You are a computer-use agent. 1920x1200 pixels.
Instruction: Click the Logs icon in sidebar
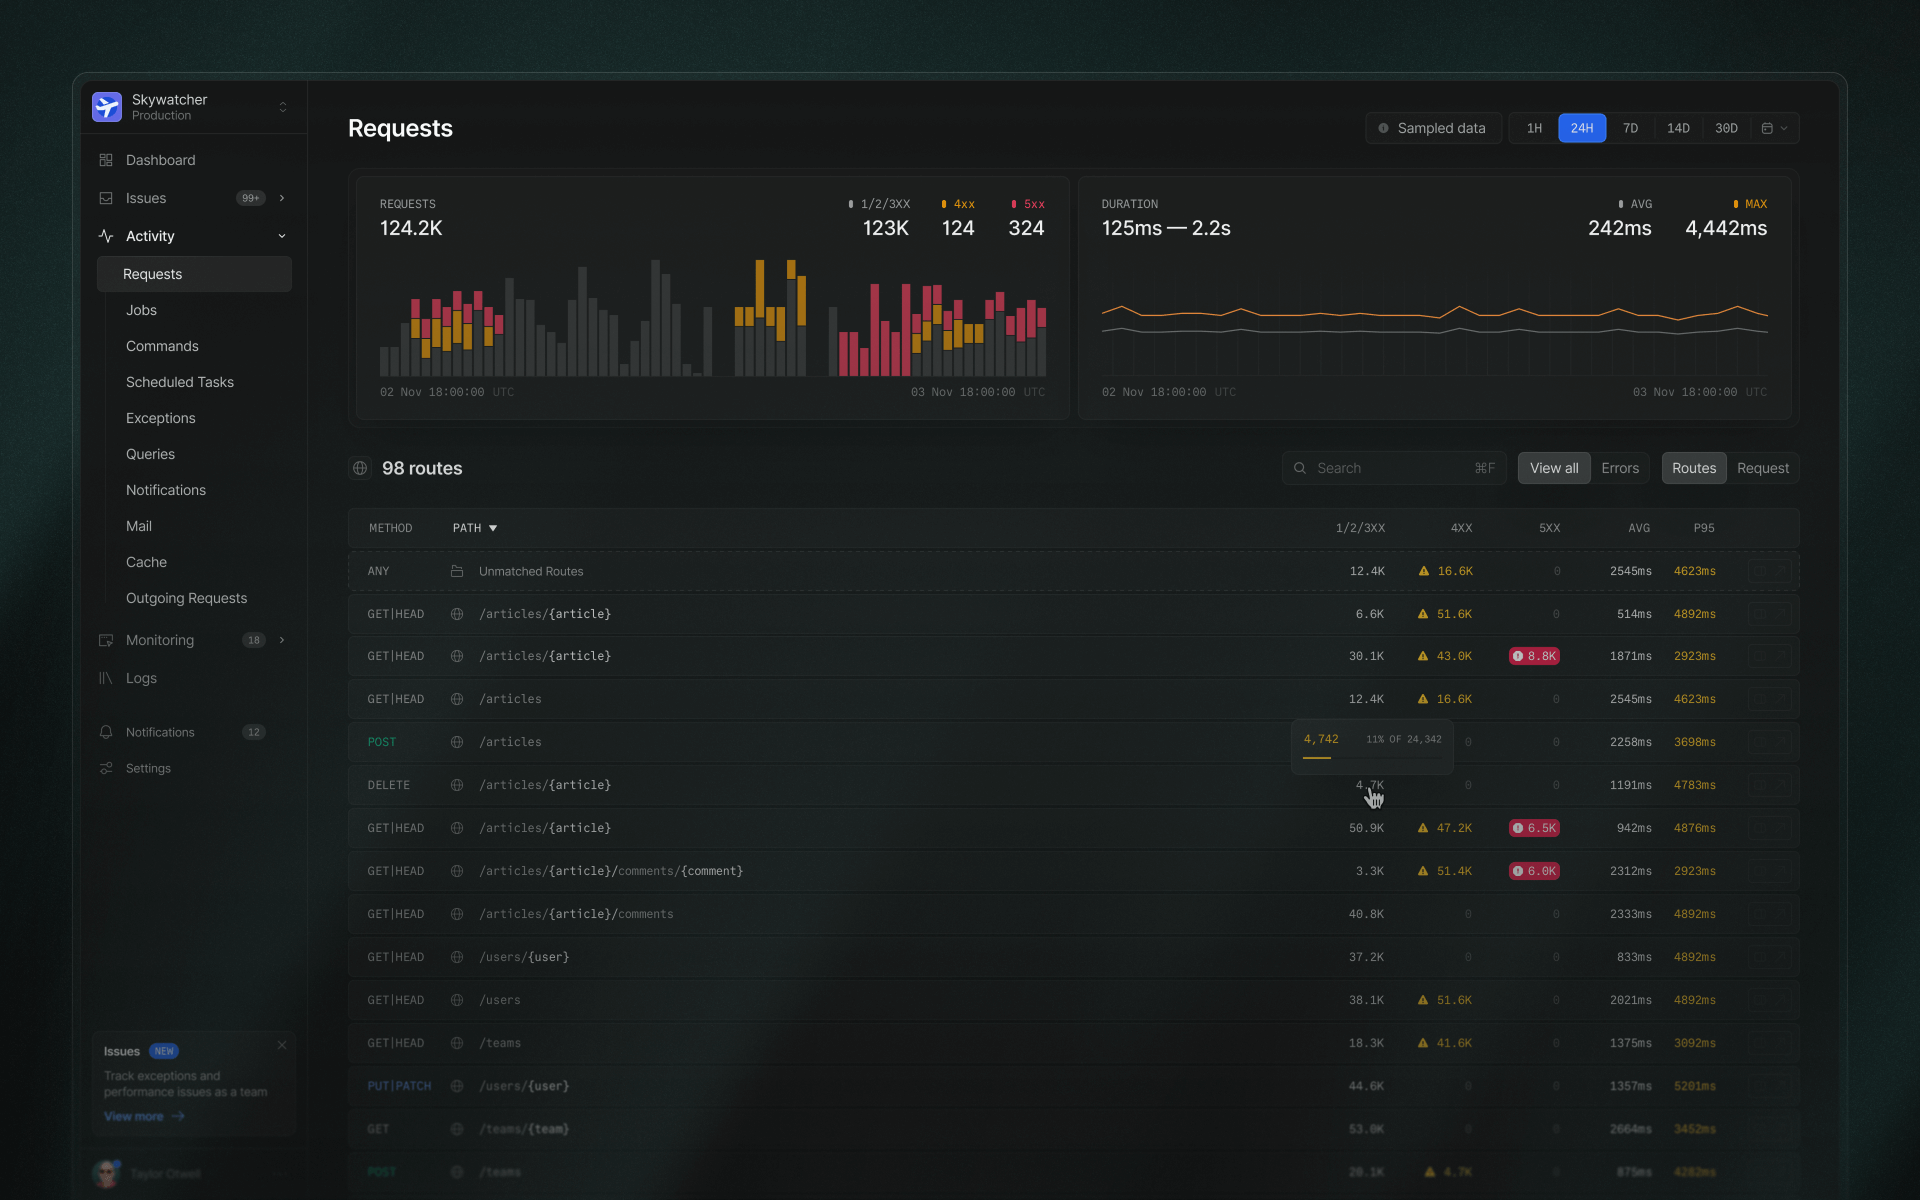(106, 678)
